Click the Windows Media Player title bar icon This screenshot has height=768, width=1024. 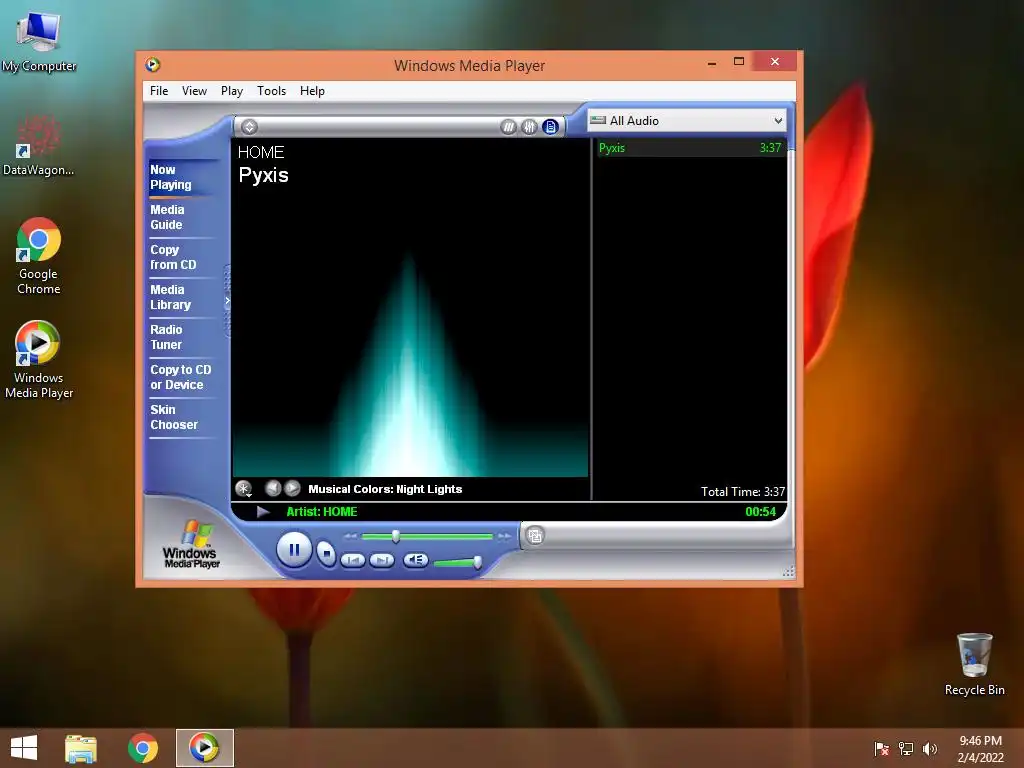tap(153, 64)
